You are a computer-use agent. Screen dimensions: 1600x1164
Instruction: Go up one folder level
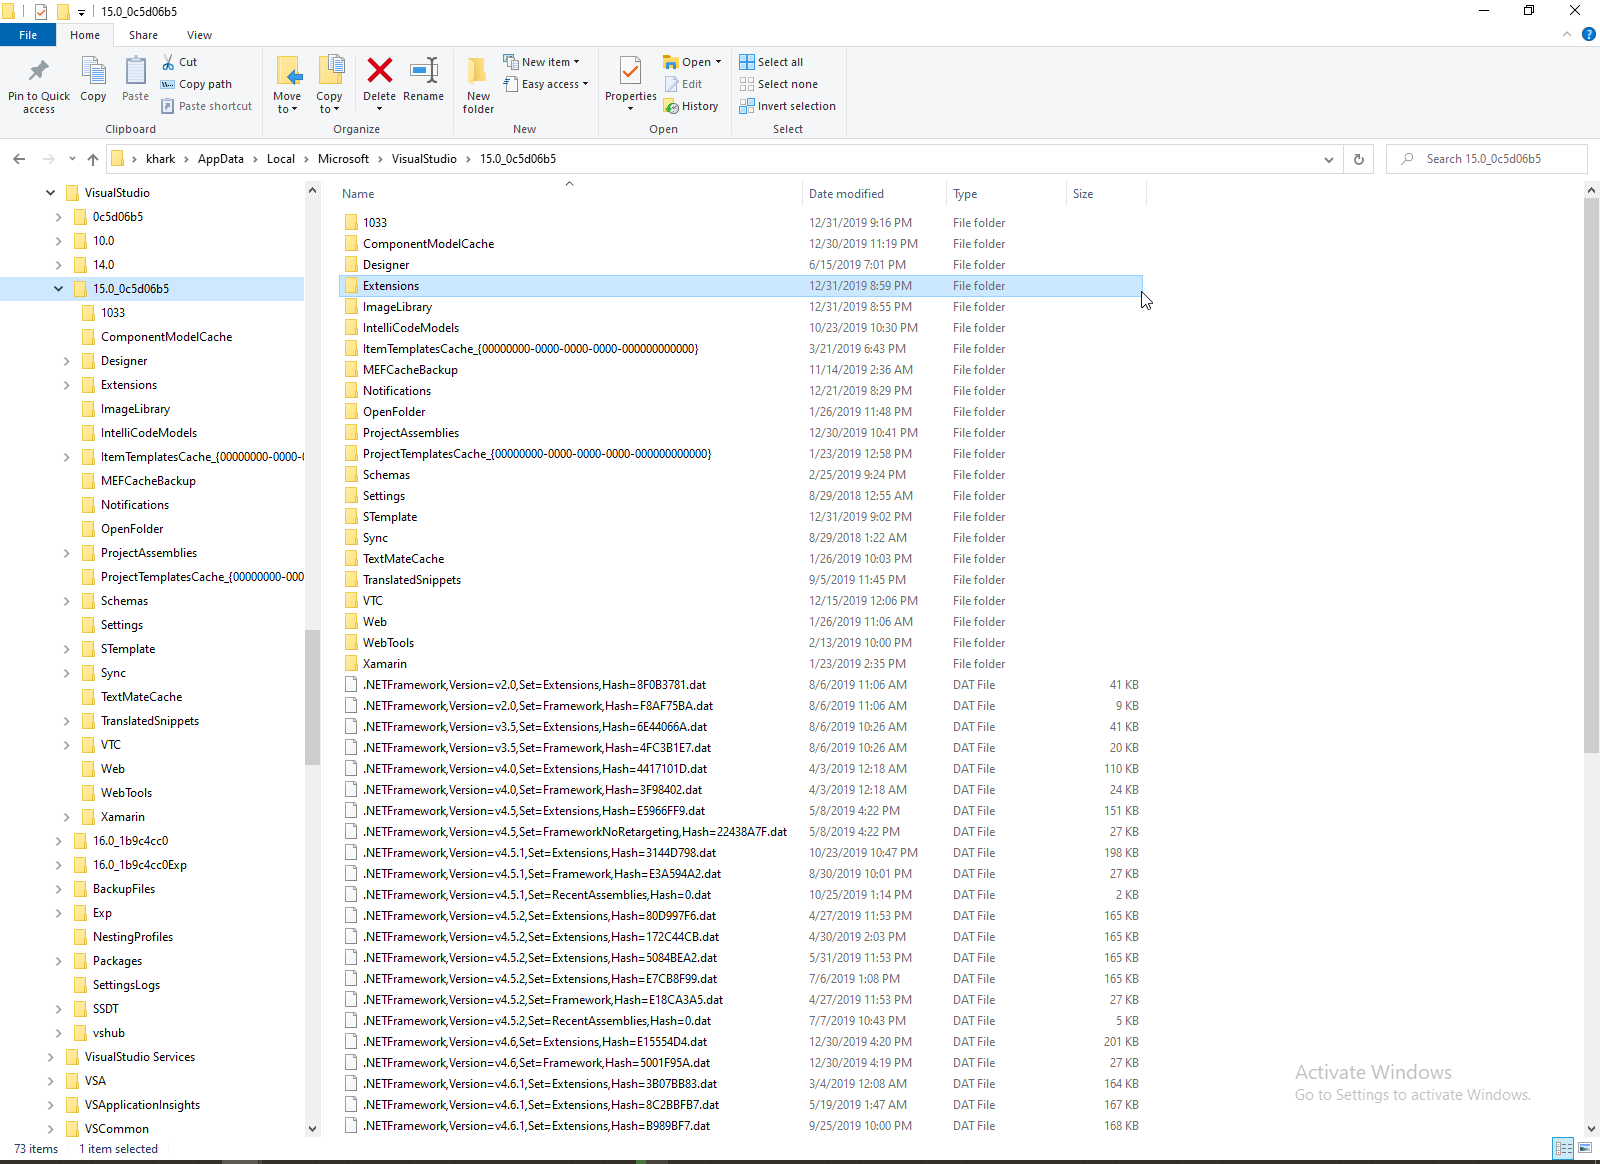click(x=93, y=159)
